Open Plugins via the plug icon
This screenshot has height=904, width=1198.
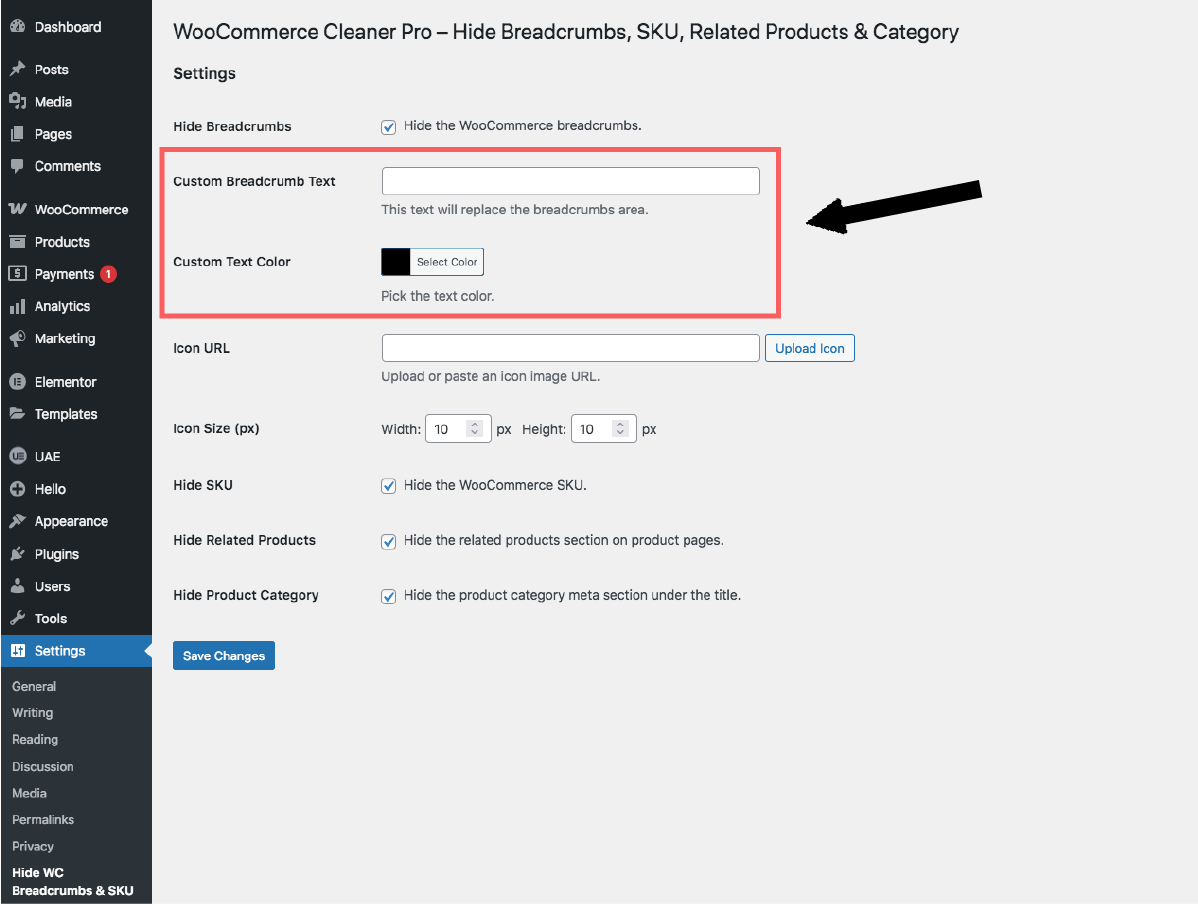(x=17, y=554)
